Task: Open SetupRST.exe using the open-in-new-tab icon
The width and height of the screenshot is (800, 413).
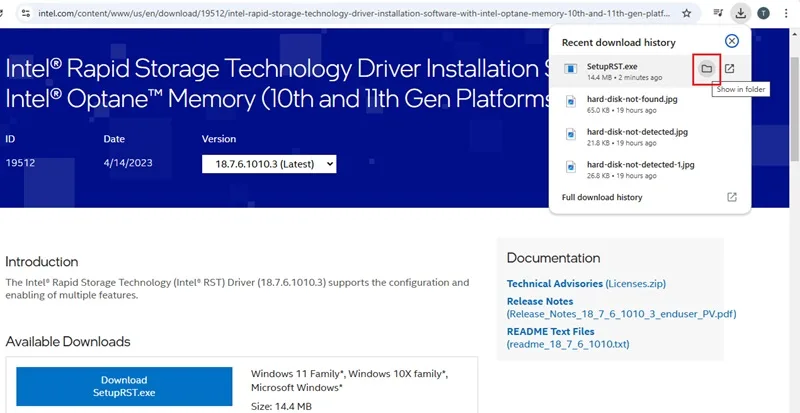Action: click(730, 68)
